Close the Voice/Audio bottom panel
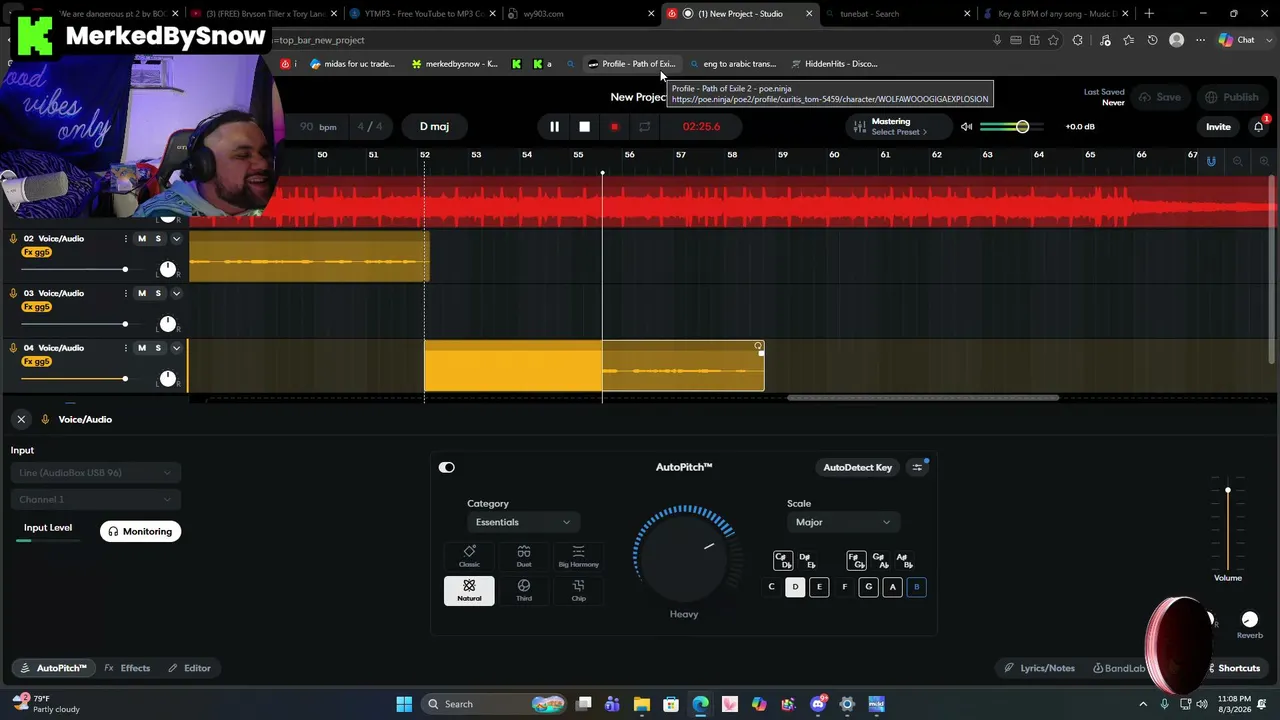 21,420
